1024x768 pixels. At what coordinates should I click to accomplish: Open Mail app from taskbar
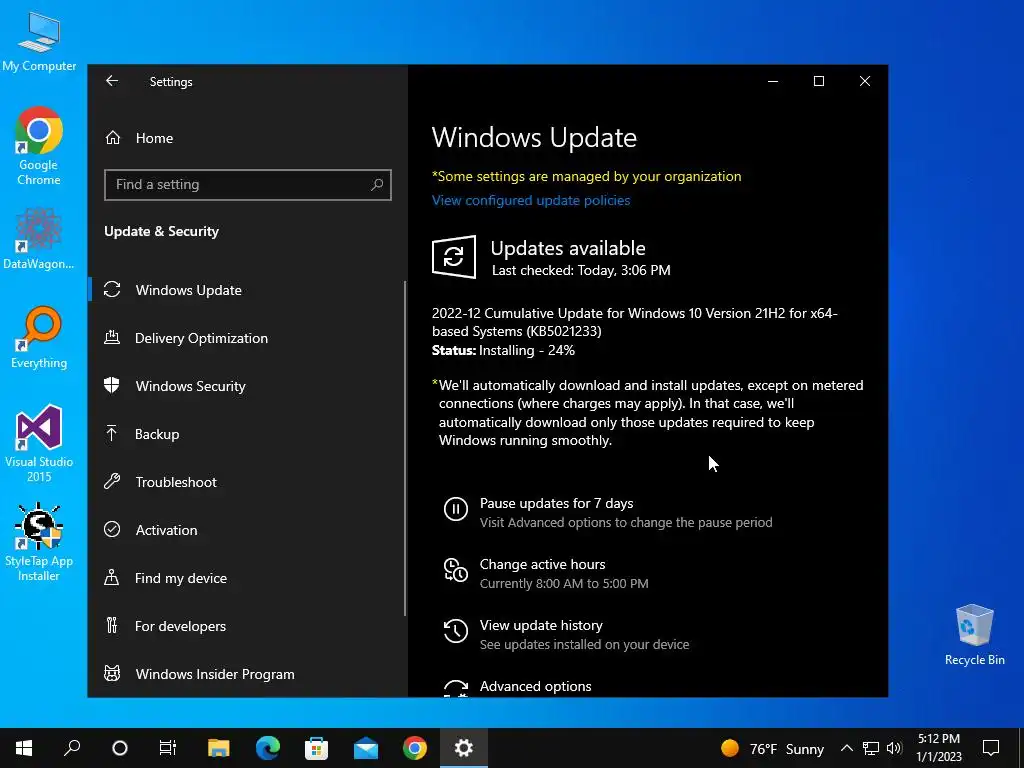click(366, 748)
